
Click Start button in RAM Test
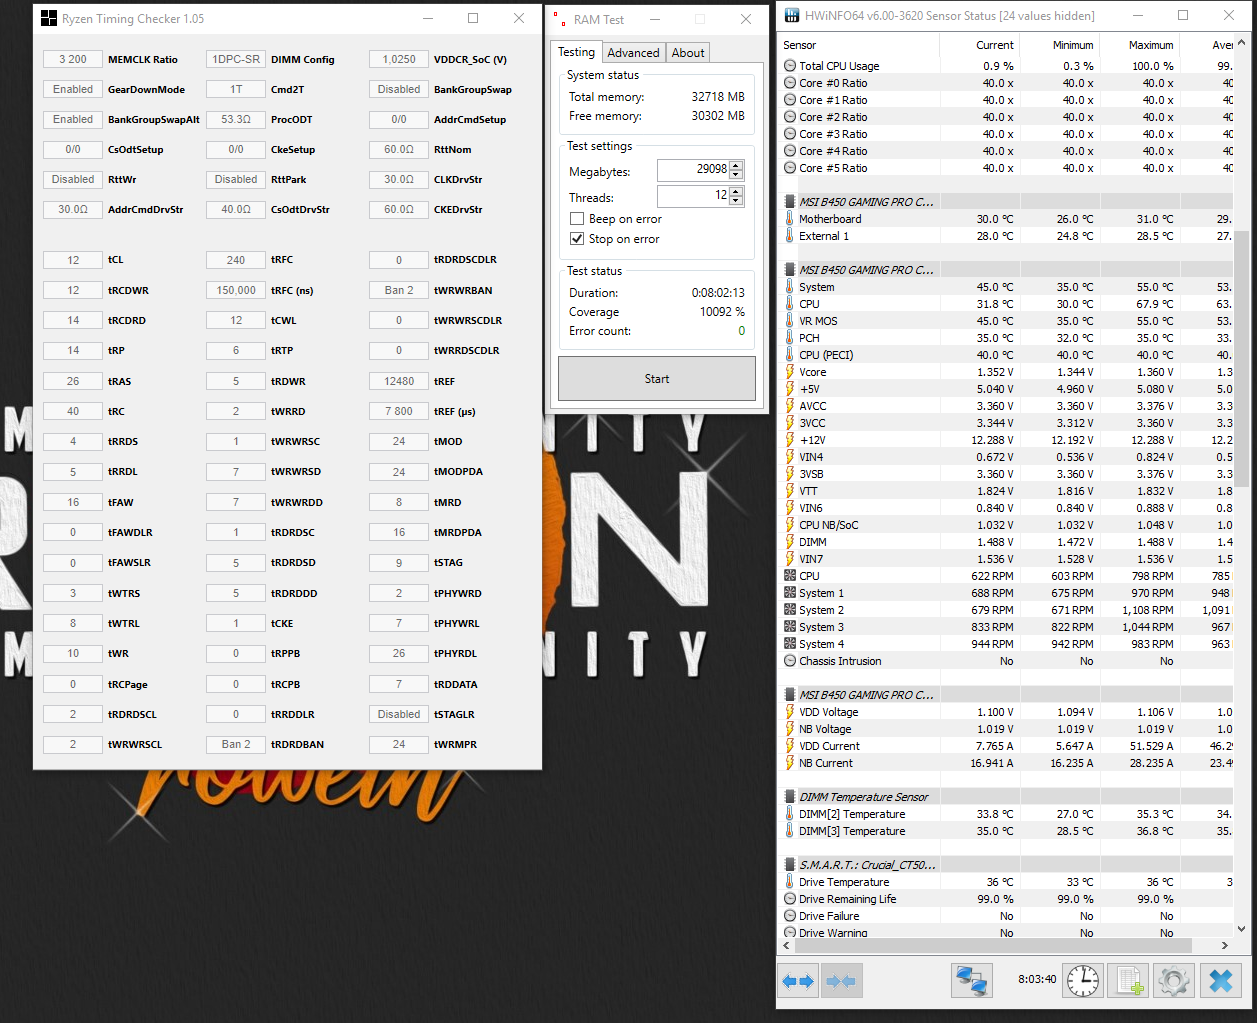click(x=657, y=379)
